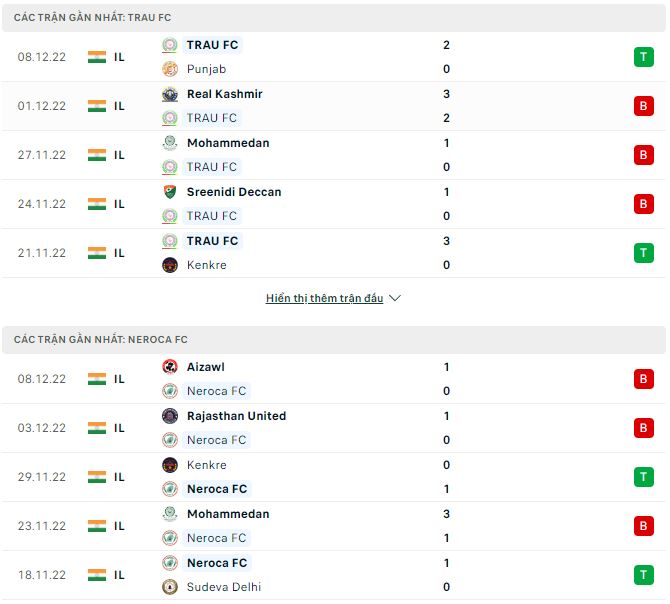670x604 pixels.
Task: Select the Các trận gần nhất: TRAU FC header
Action: point(334,18)
